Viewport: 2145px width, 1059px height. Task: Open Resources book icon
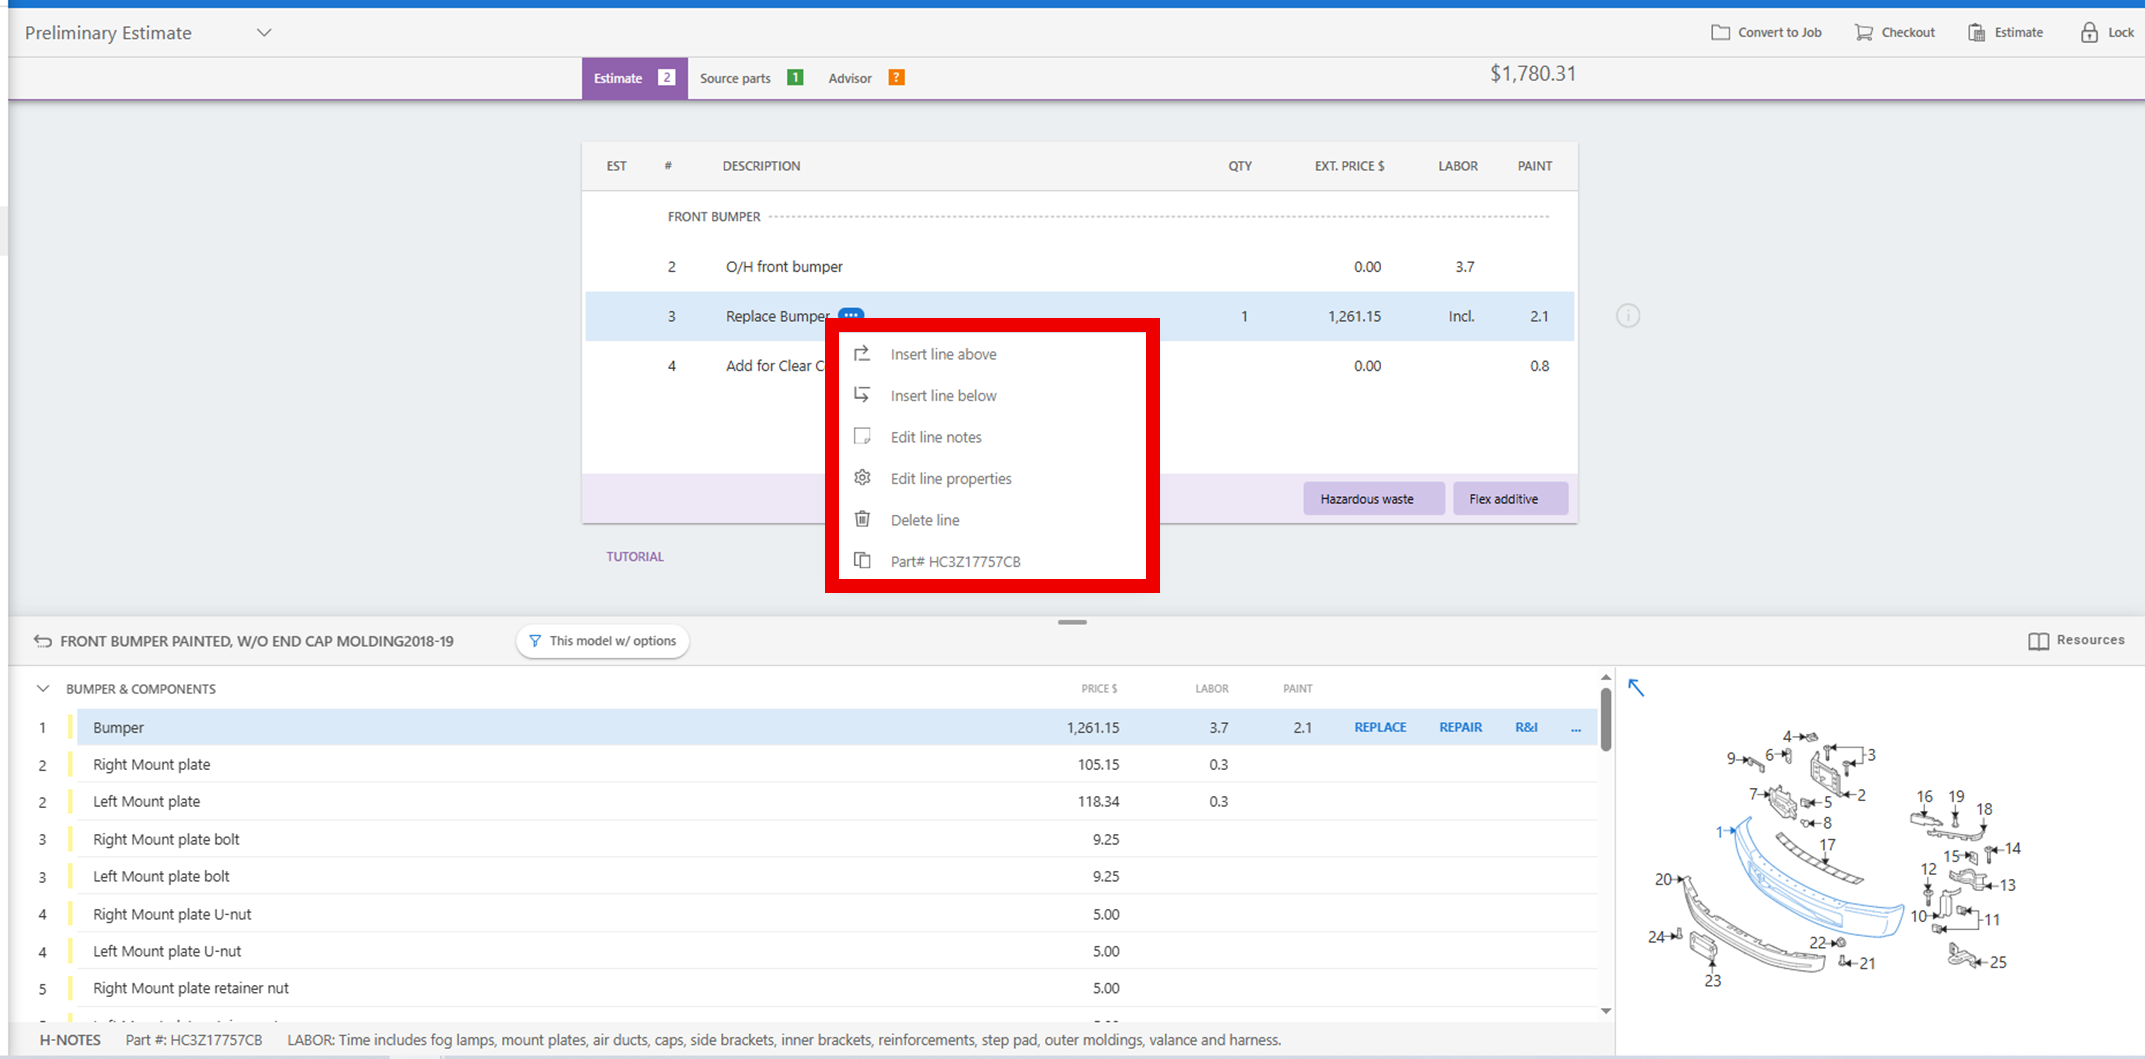(2038, 641)
